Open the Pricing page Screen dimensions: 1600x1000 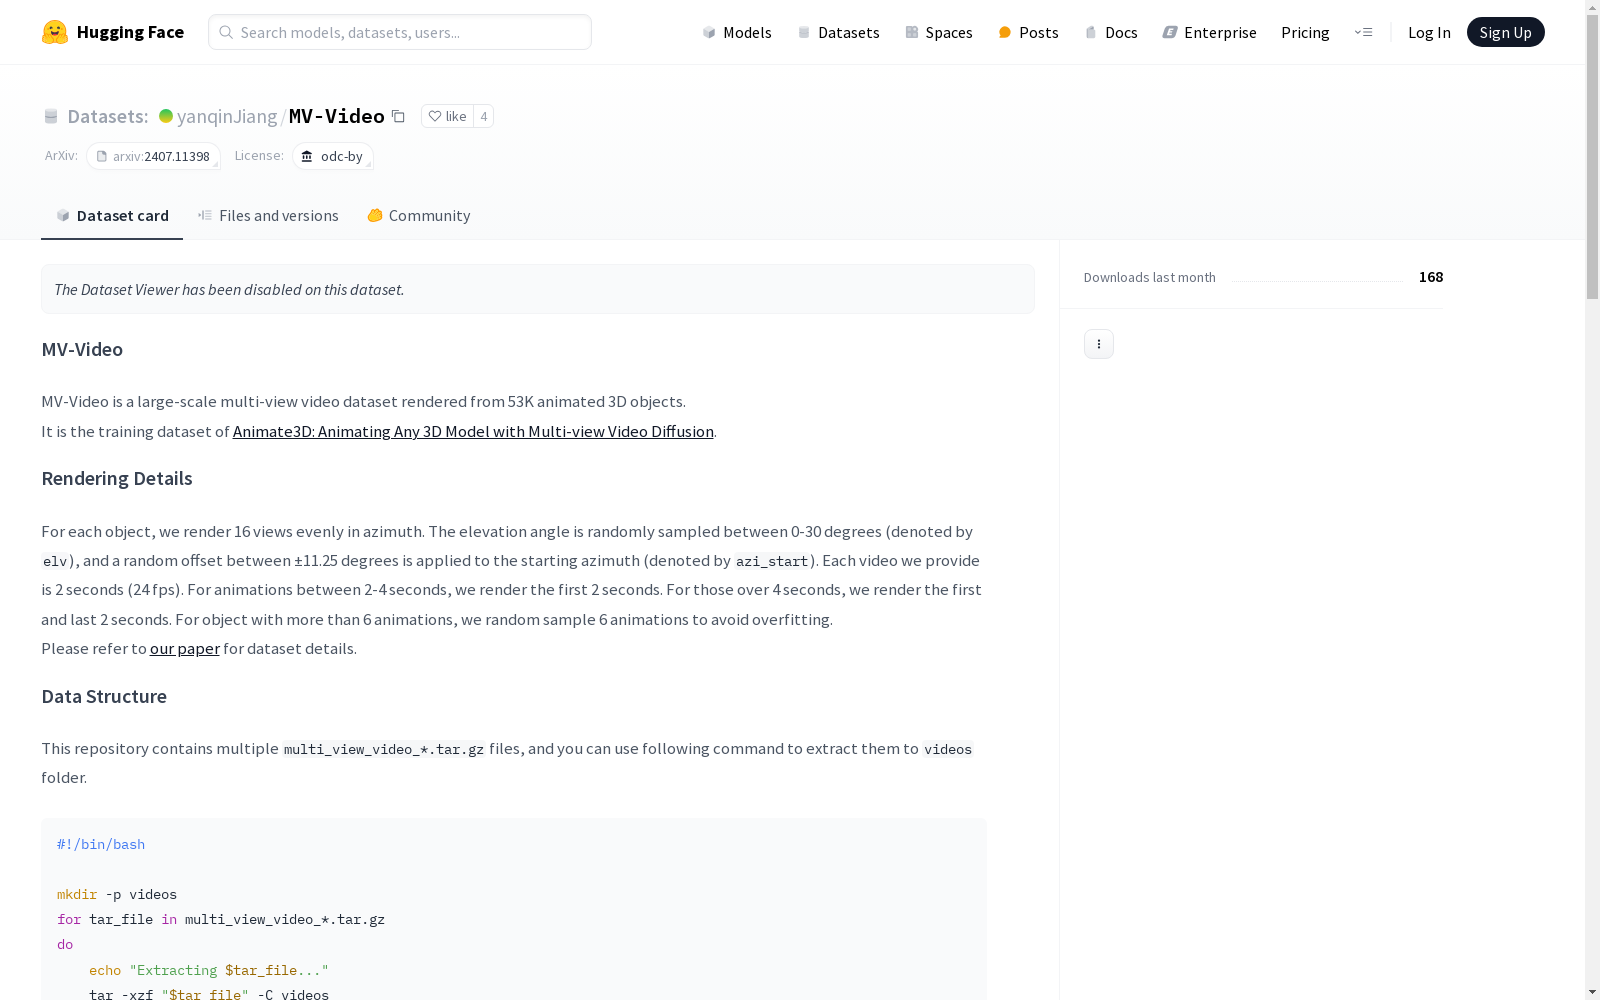click(x=1305, y=32)
